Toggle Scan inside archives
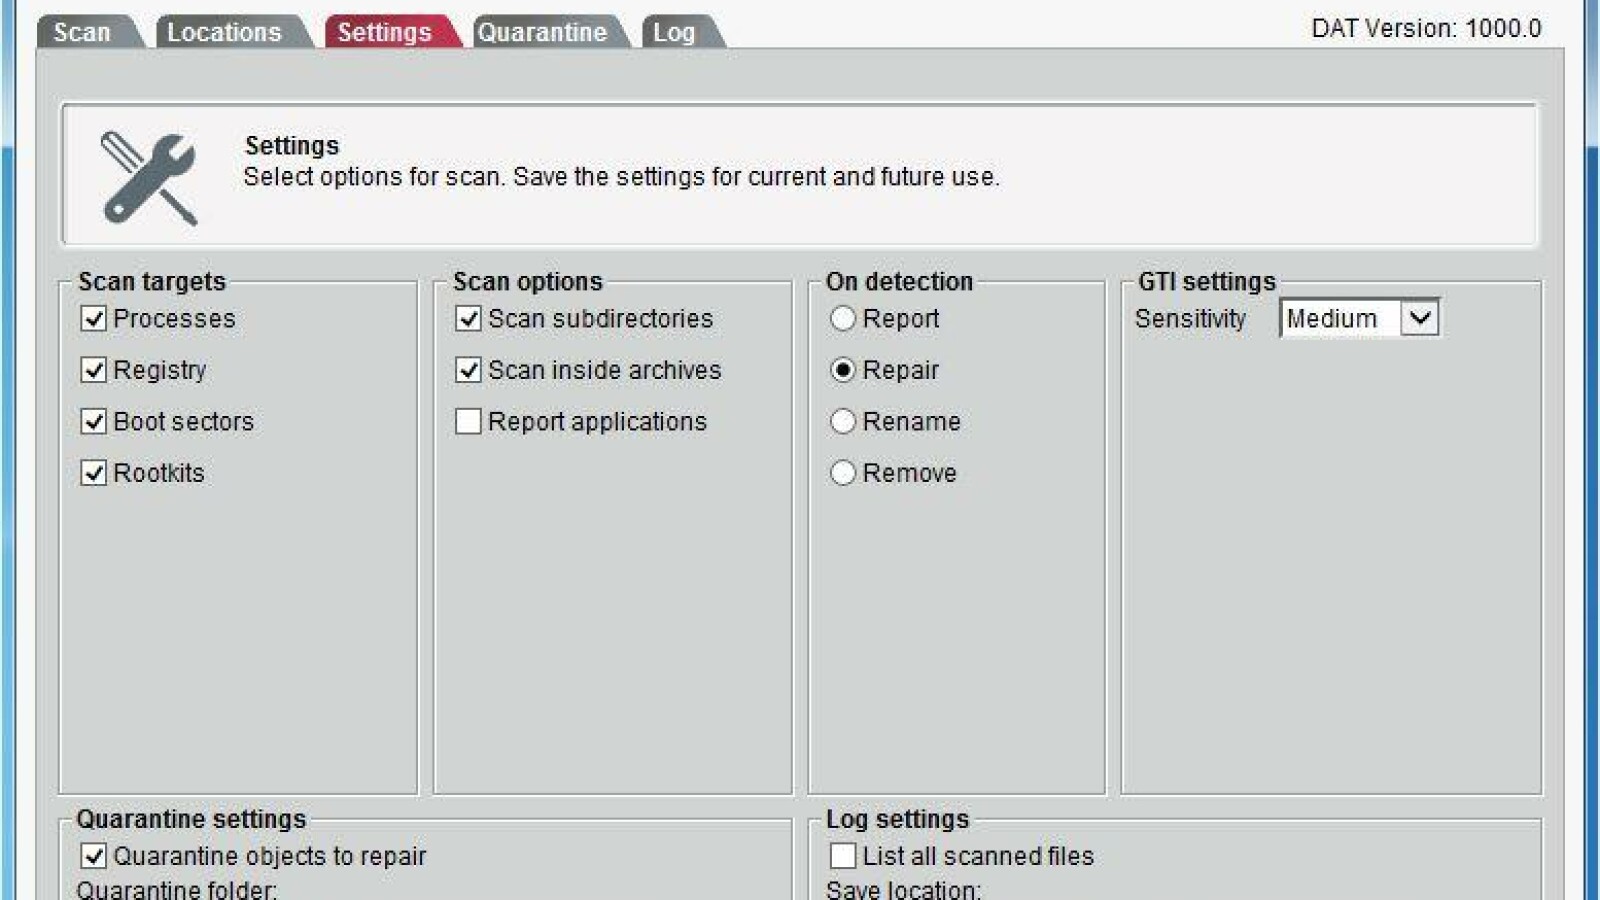 tap(466, 369)
